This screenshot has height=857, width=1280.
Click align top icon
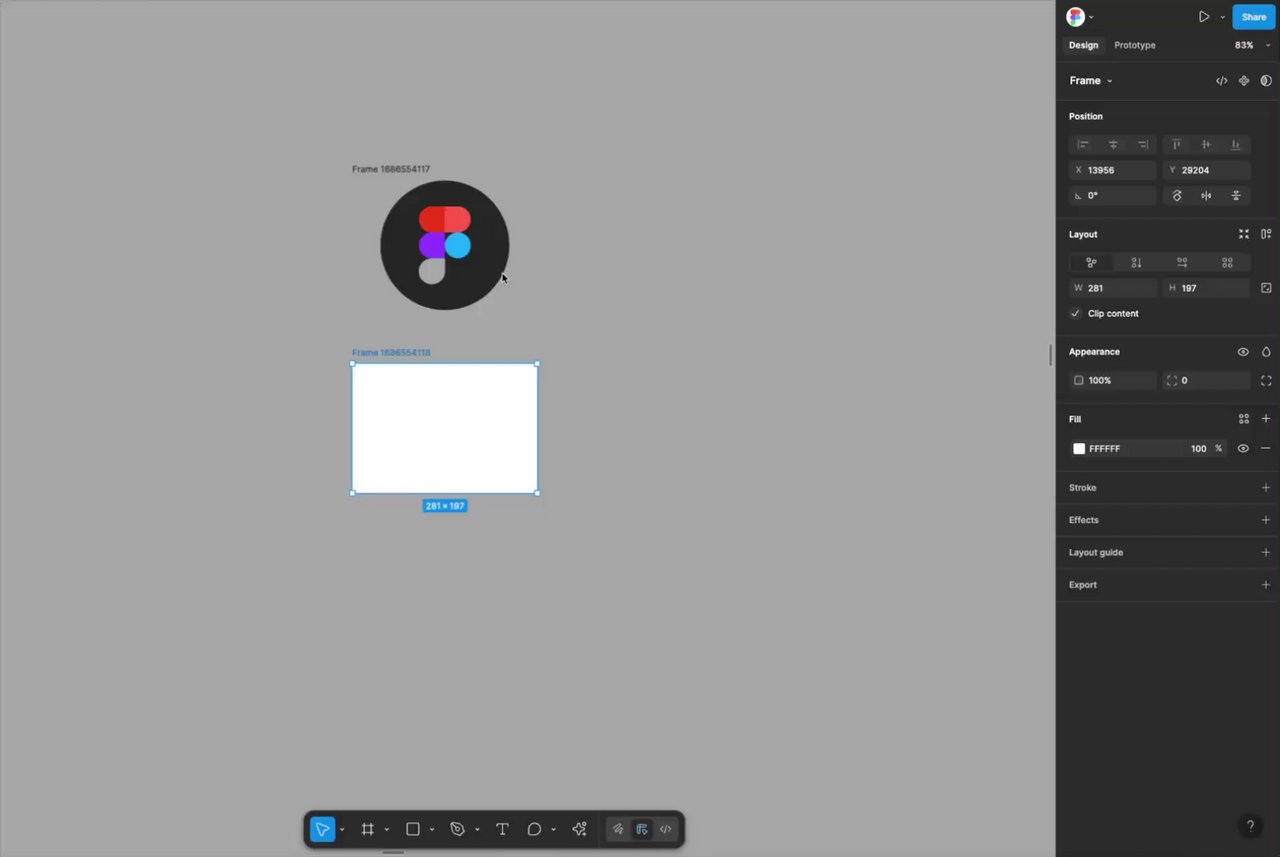1177,145
